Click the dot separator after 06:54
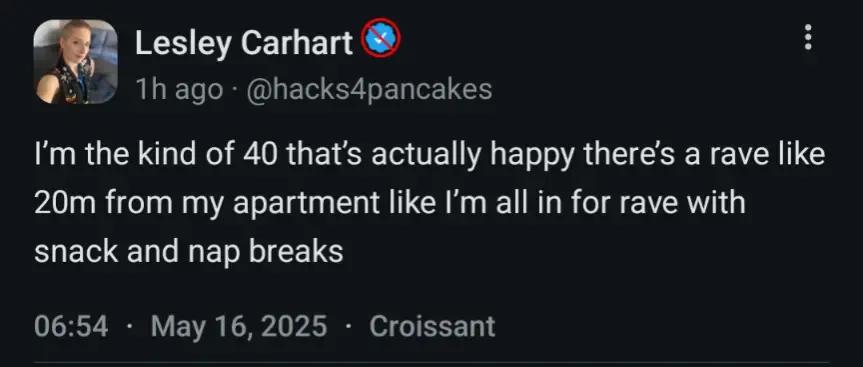The width and height of the screenshot is (863, 367). point(129,326)
